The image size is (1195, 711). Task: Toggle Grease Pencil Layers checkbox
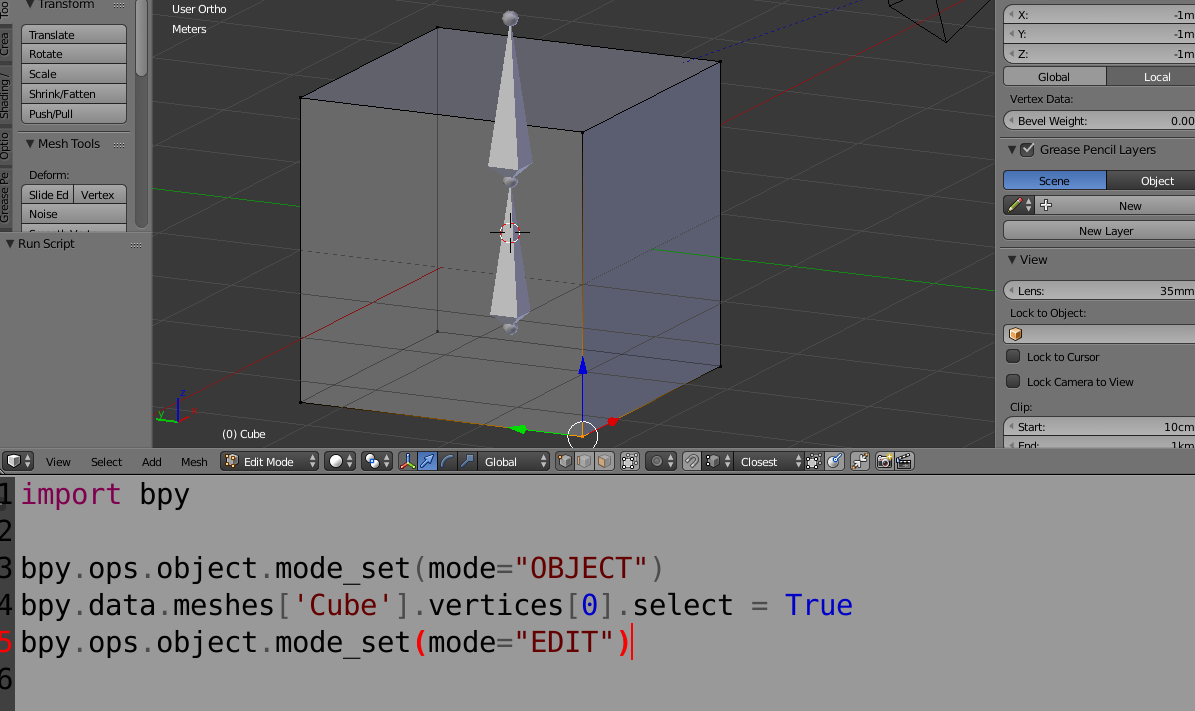point(1027,149)
